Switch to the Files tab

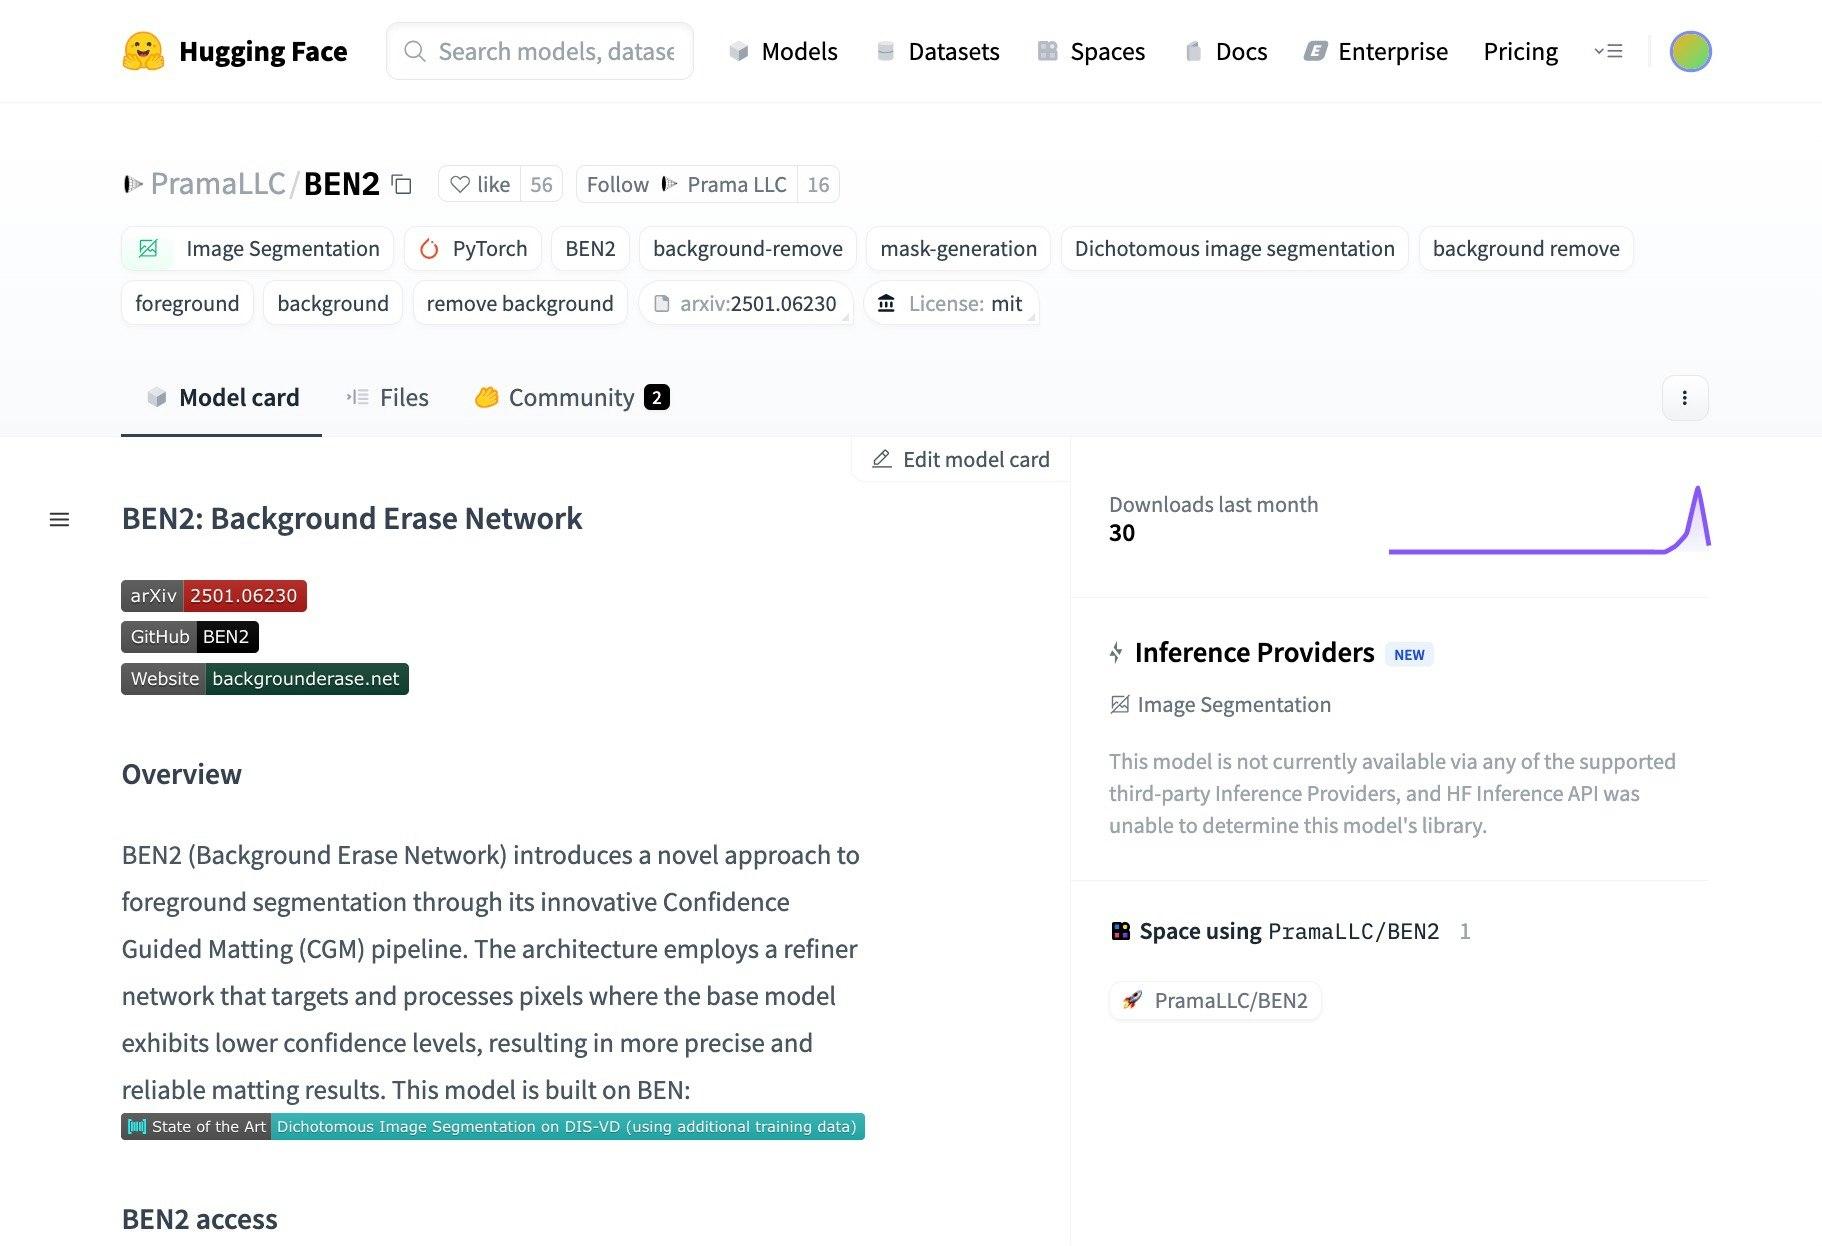(x=388, y=398)
